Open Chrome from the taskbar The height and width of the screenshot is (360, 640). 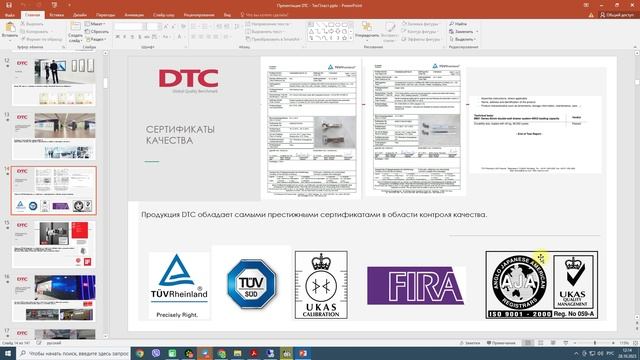point(140,353)
